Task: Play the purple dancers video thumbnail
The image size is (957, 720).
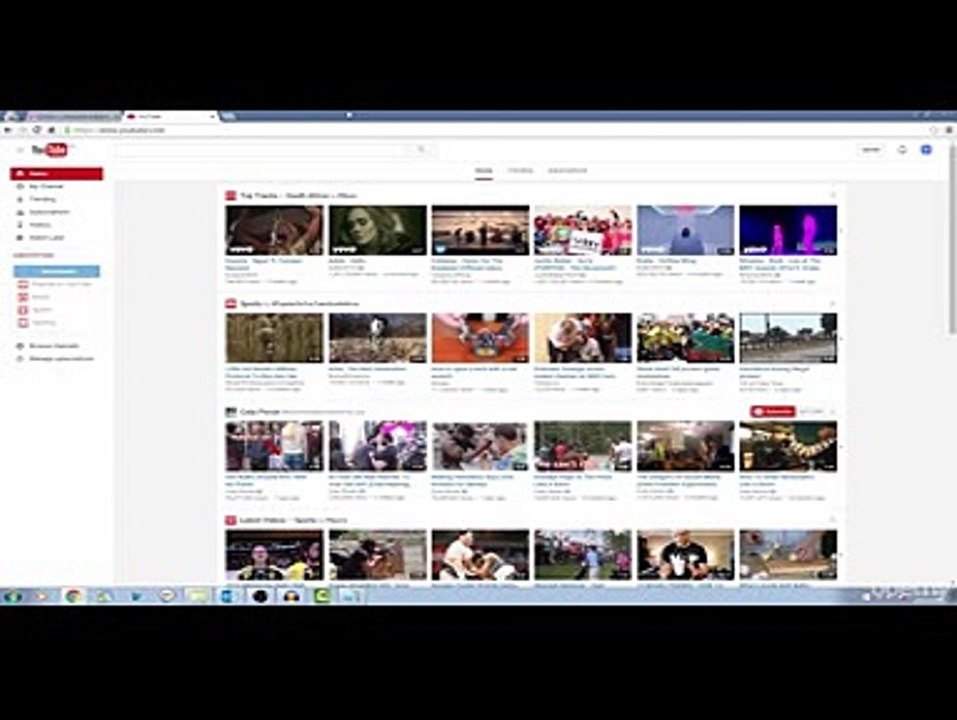Action: 788,230
